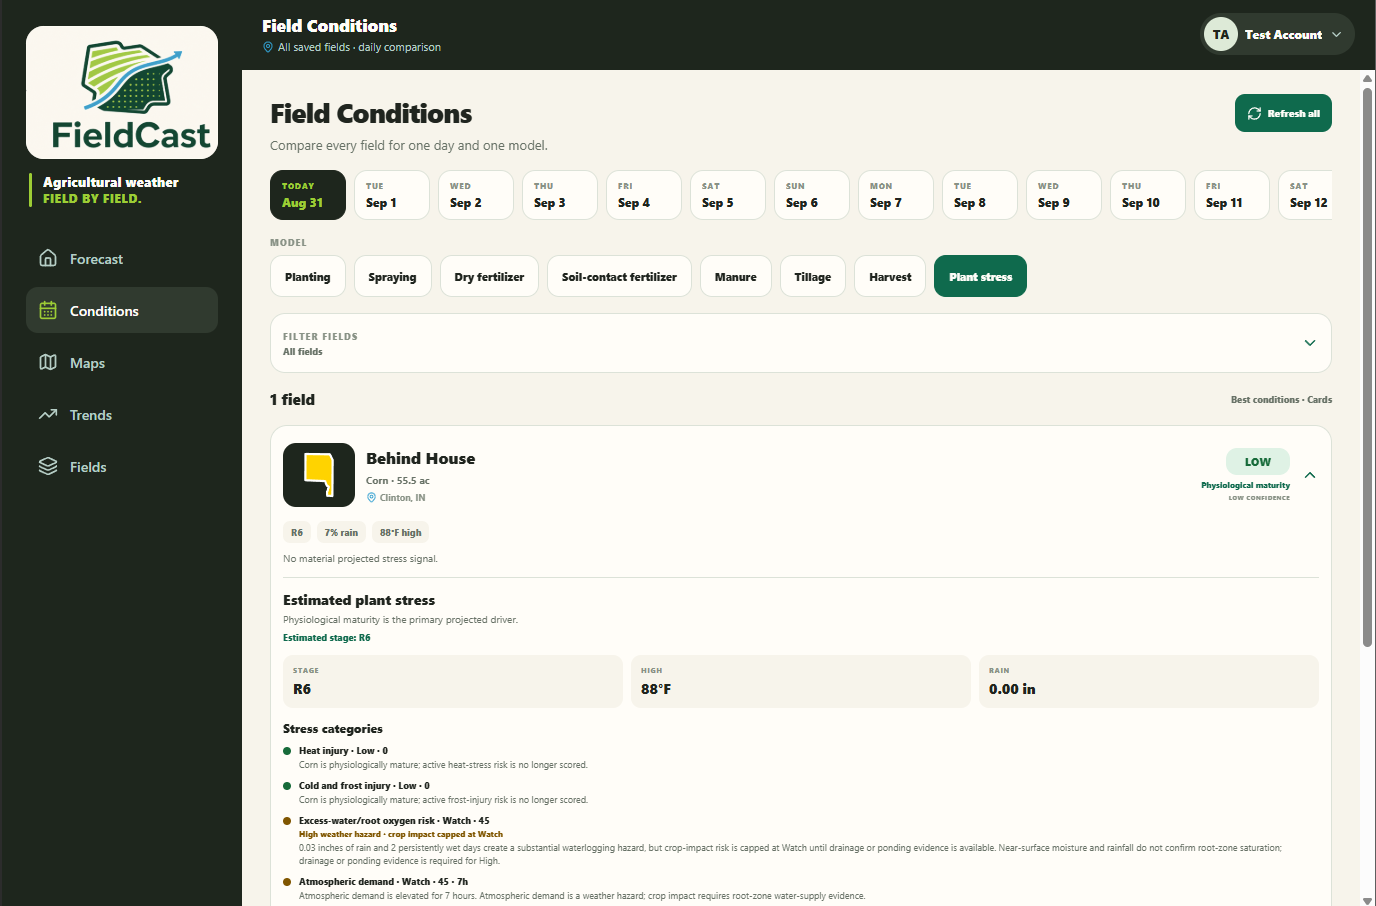Click the refresh arrows icon
1376x906 pixels.
coord(1254,114)
